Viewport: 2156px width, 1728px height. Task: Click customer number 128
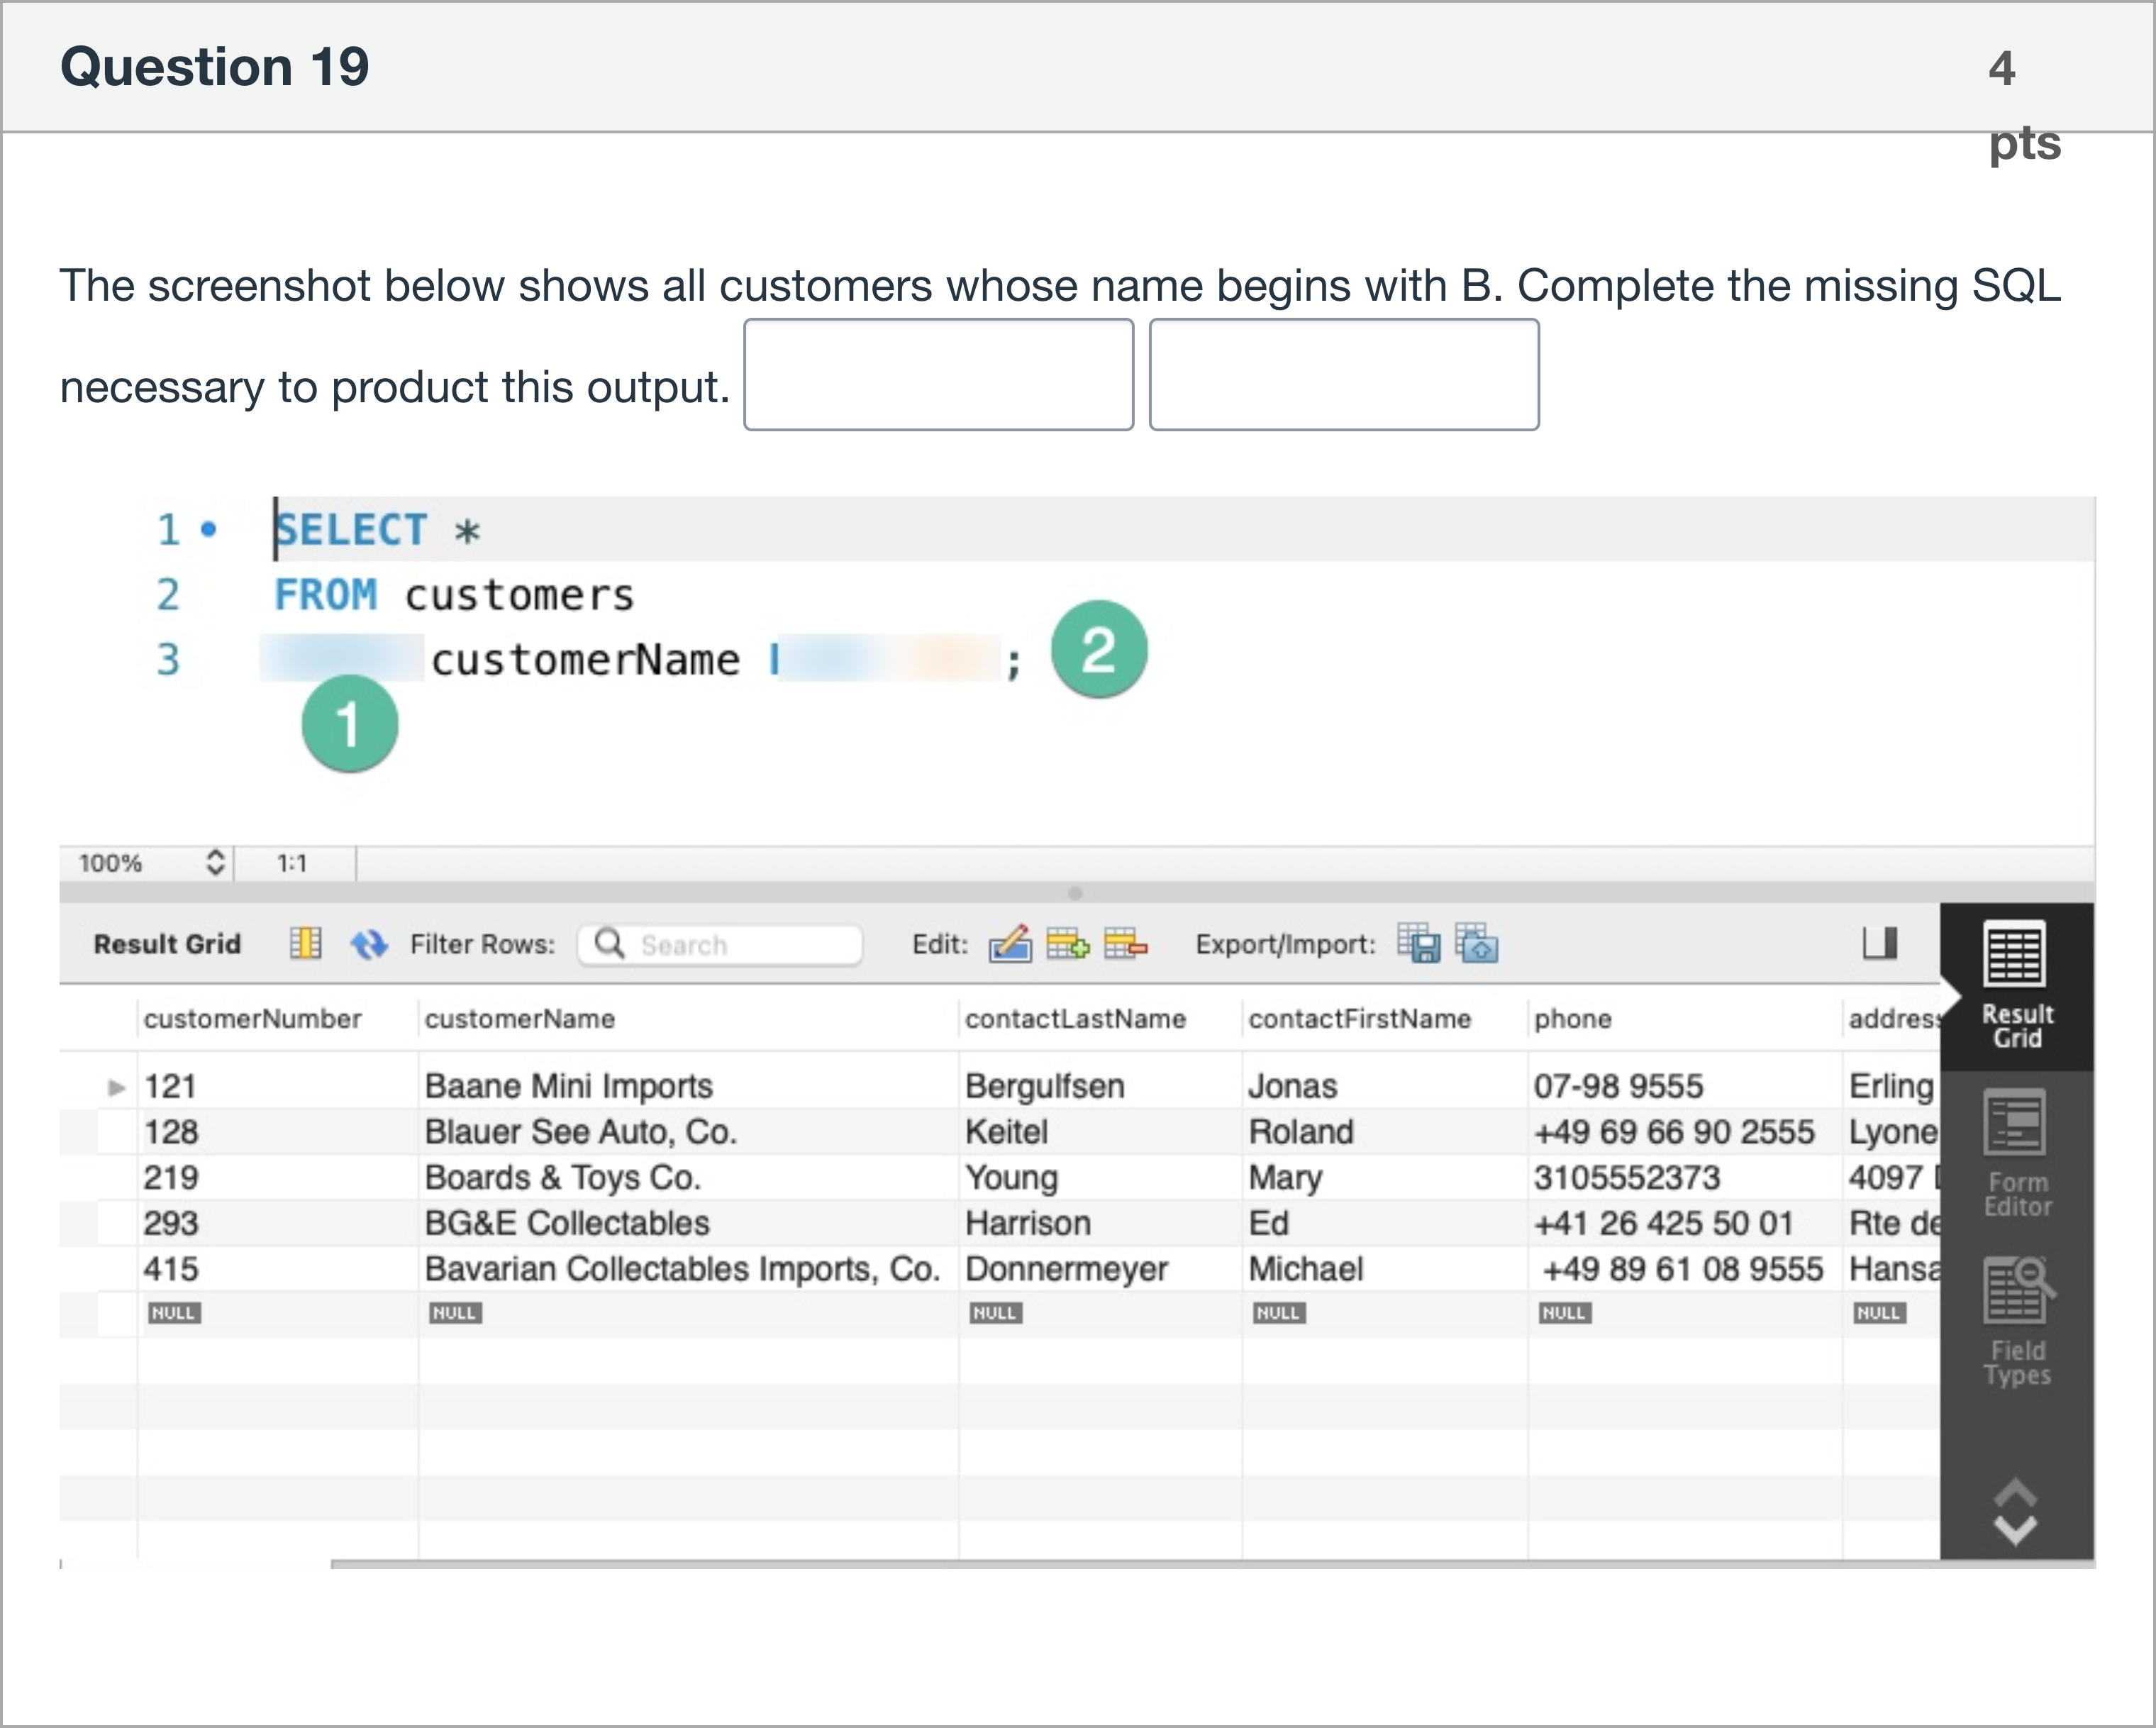(171, 1132)
